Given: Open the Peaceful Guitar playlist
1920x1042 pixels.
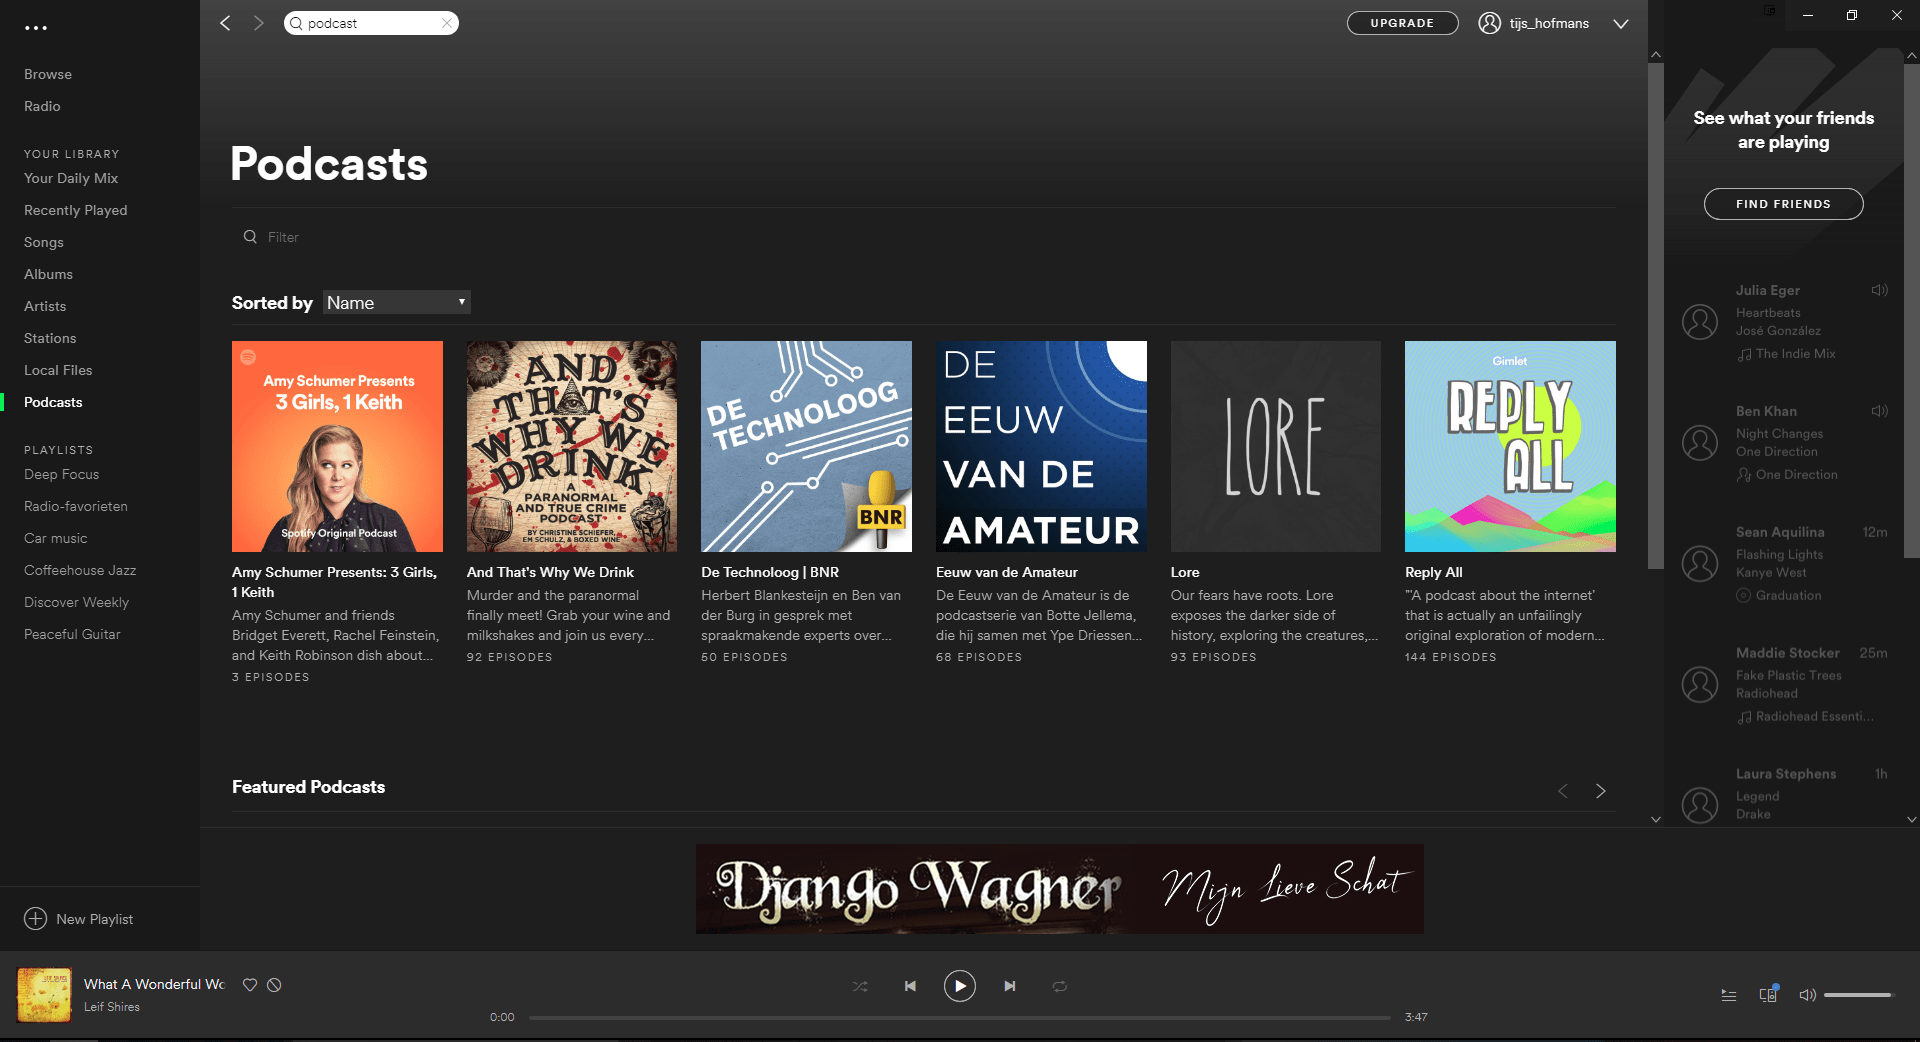Looking at the screenshot, I should click(x=72, y=634).
